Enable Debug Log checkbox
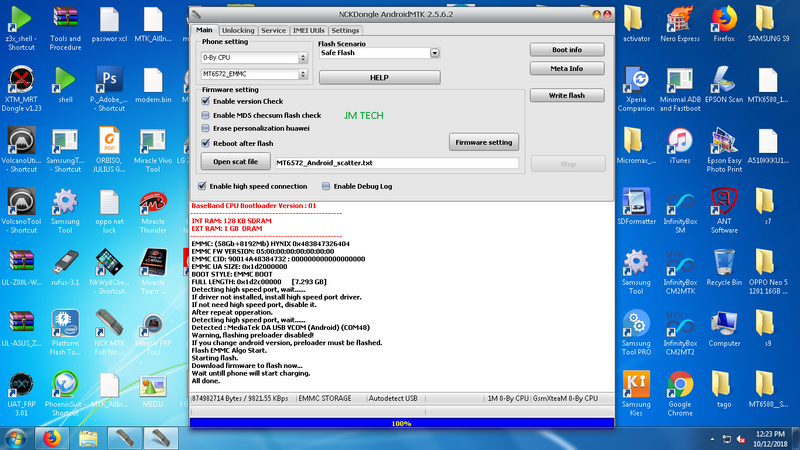The height and width of the screenshot is (450, 800). click(326, 186)
